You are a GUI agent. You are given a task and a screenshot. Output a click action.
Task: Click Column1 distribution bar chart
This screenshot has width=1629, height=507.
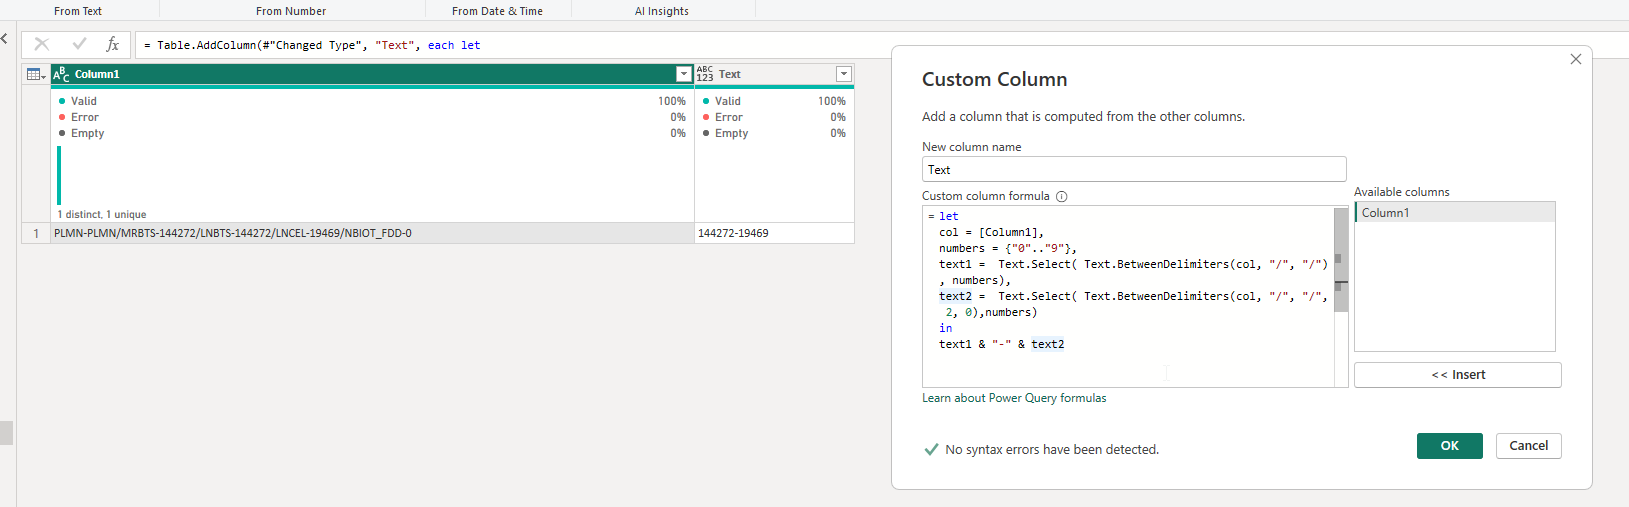(x=59, y=175)
